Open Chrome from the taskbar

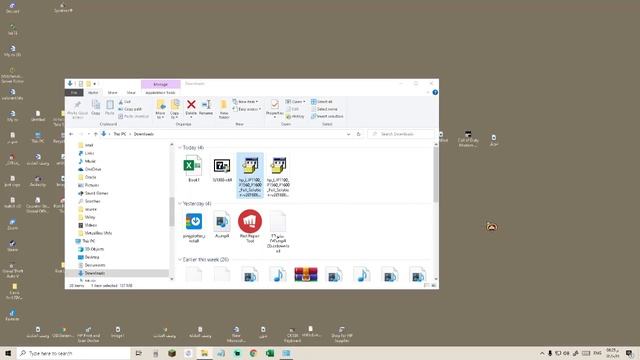tap(253, 353)
